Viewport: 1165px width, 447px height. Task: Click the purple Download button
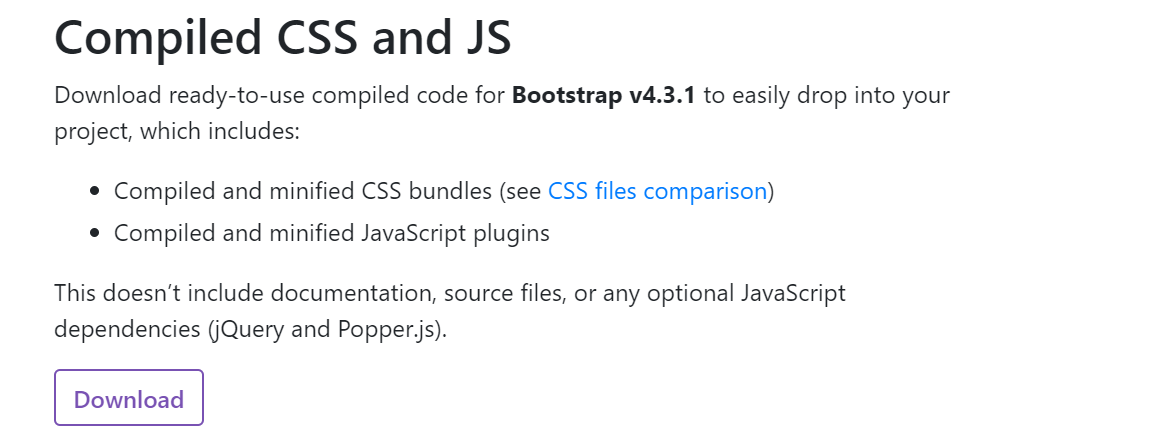(x=129, y=398)
